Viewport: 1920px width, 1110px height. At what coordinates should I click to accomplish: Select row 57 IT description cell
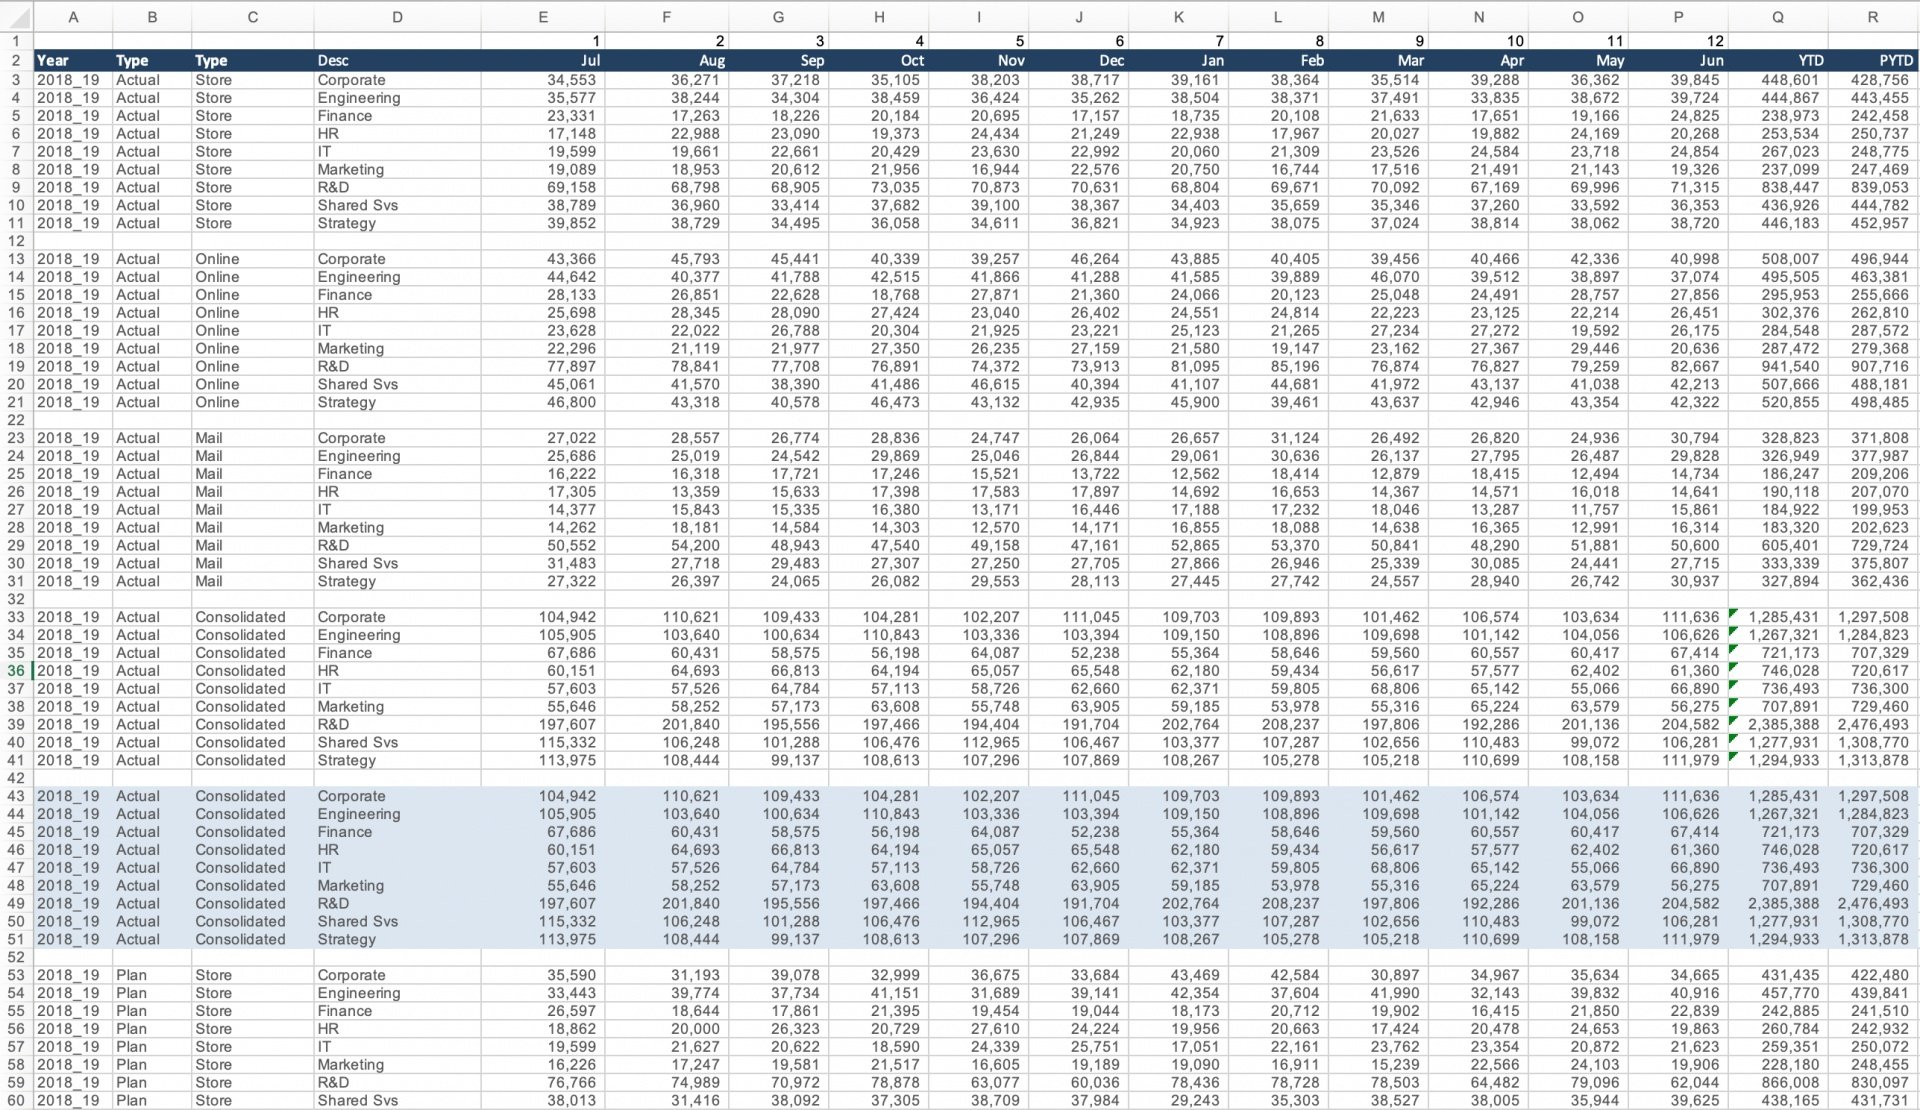point(397,1047)
